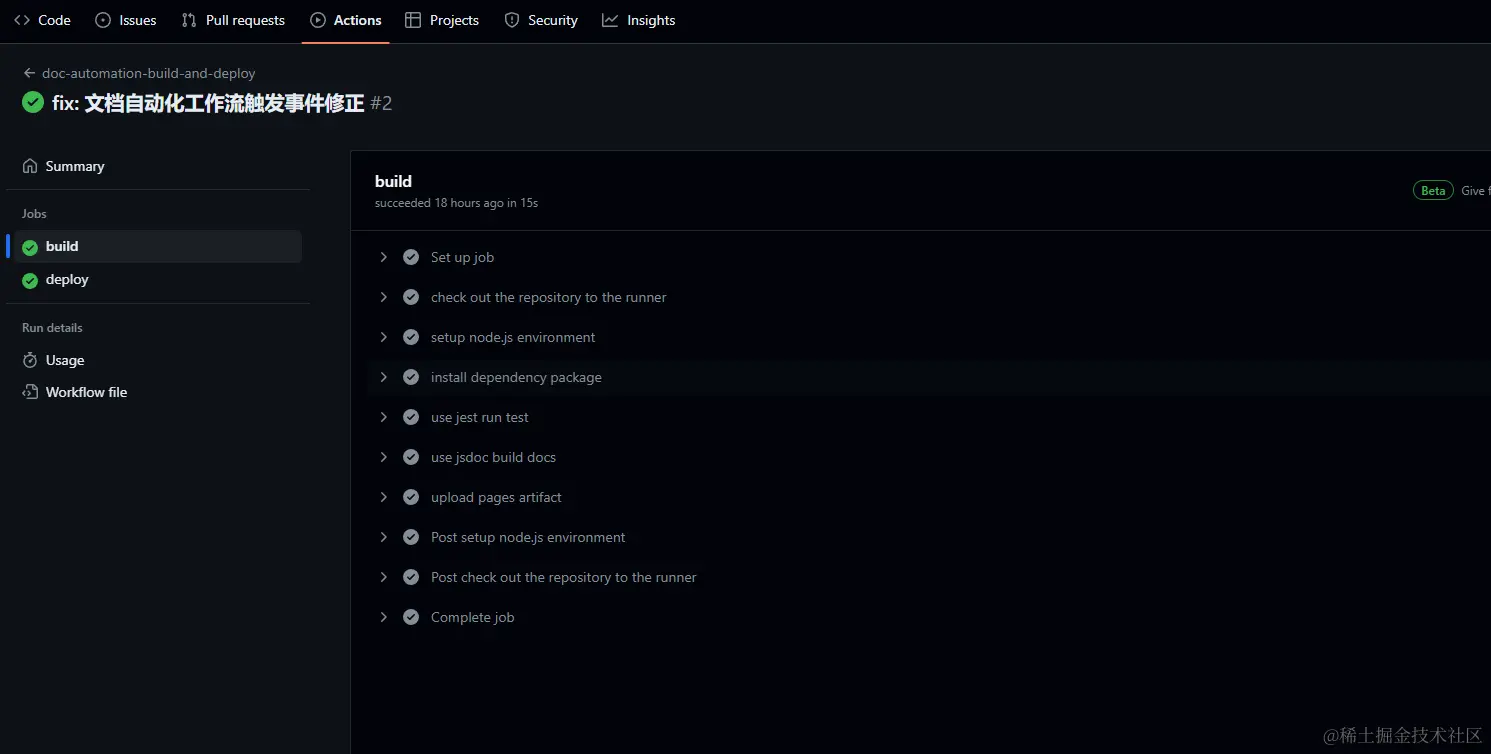Click the Security shield icon
This screenshot has width=1491, height=754.
[x=512, y=20]
